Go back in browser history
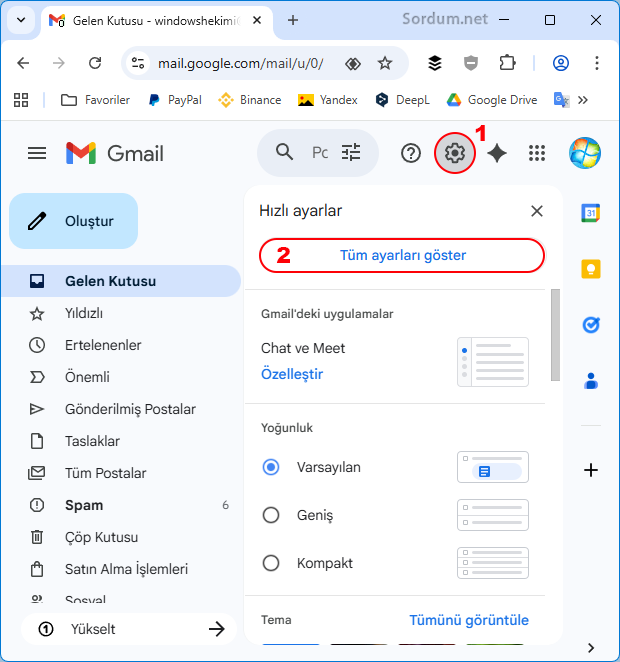620x662 pixels. 23,63
